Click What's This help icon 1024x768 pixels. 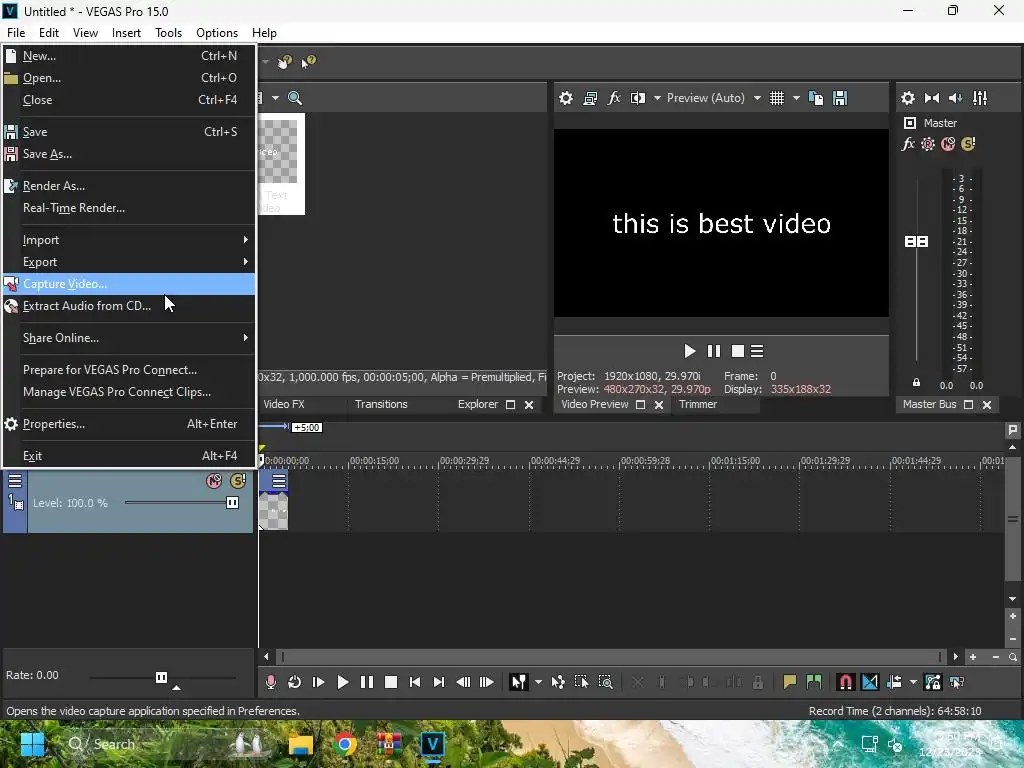pos(308,62)
